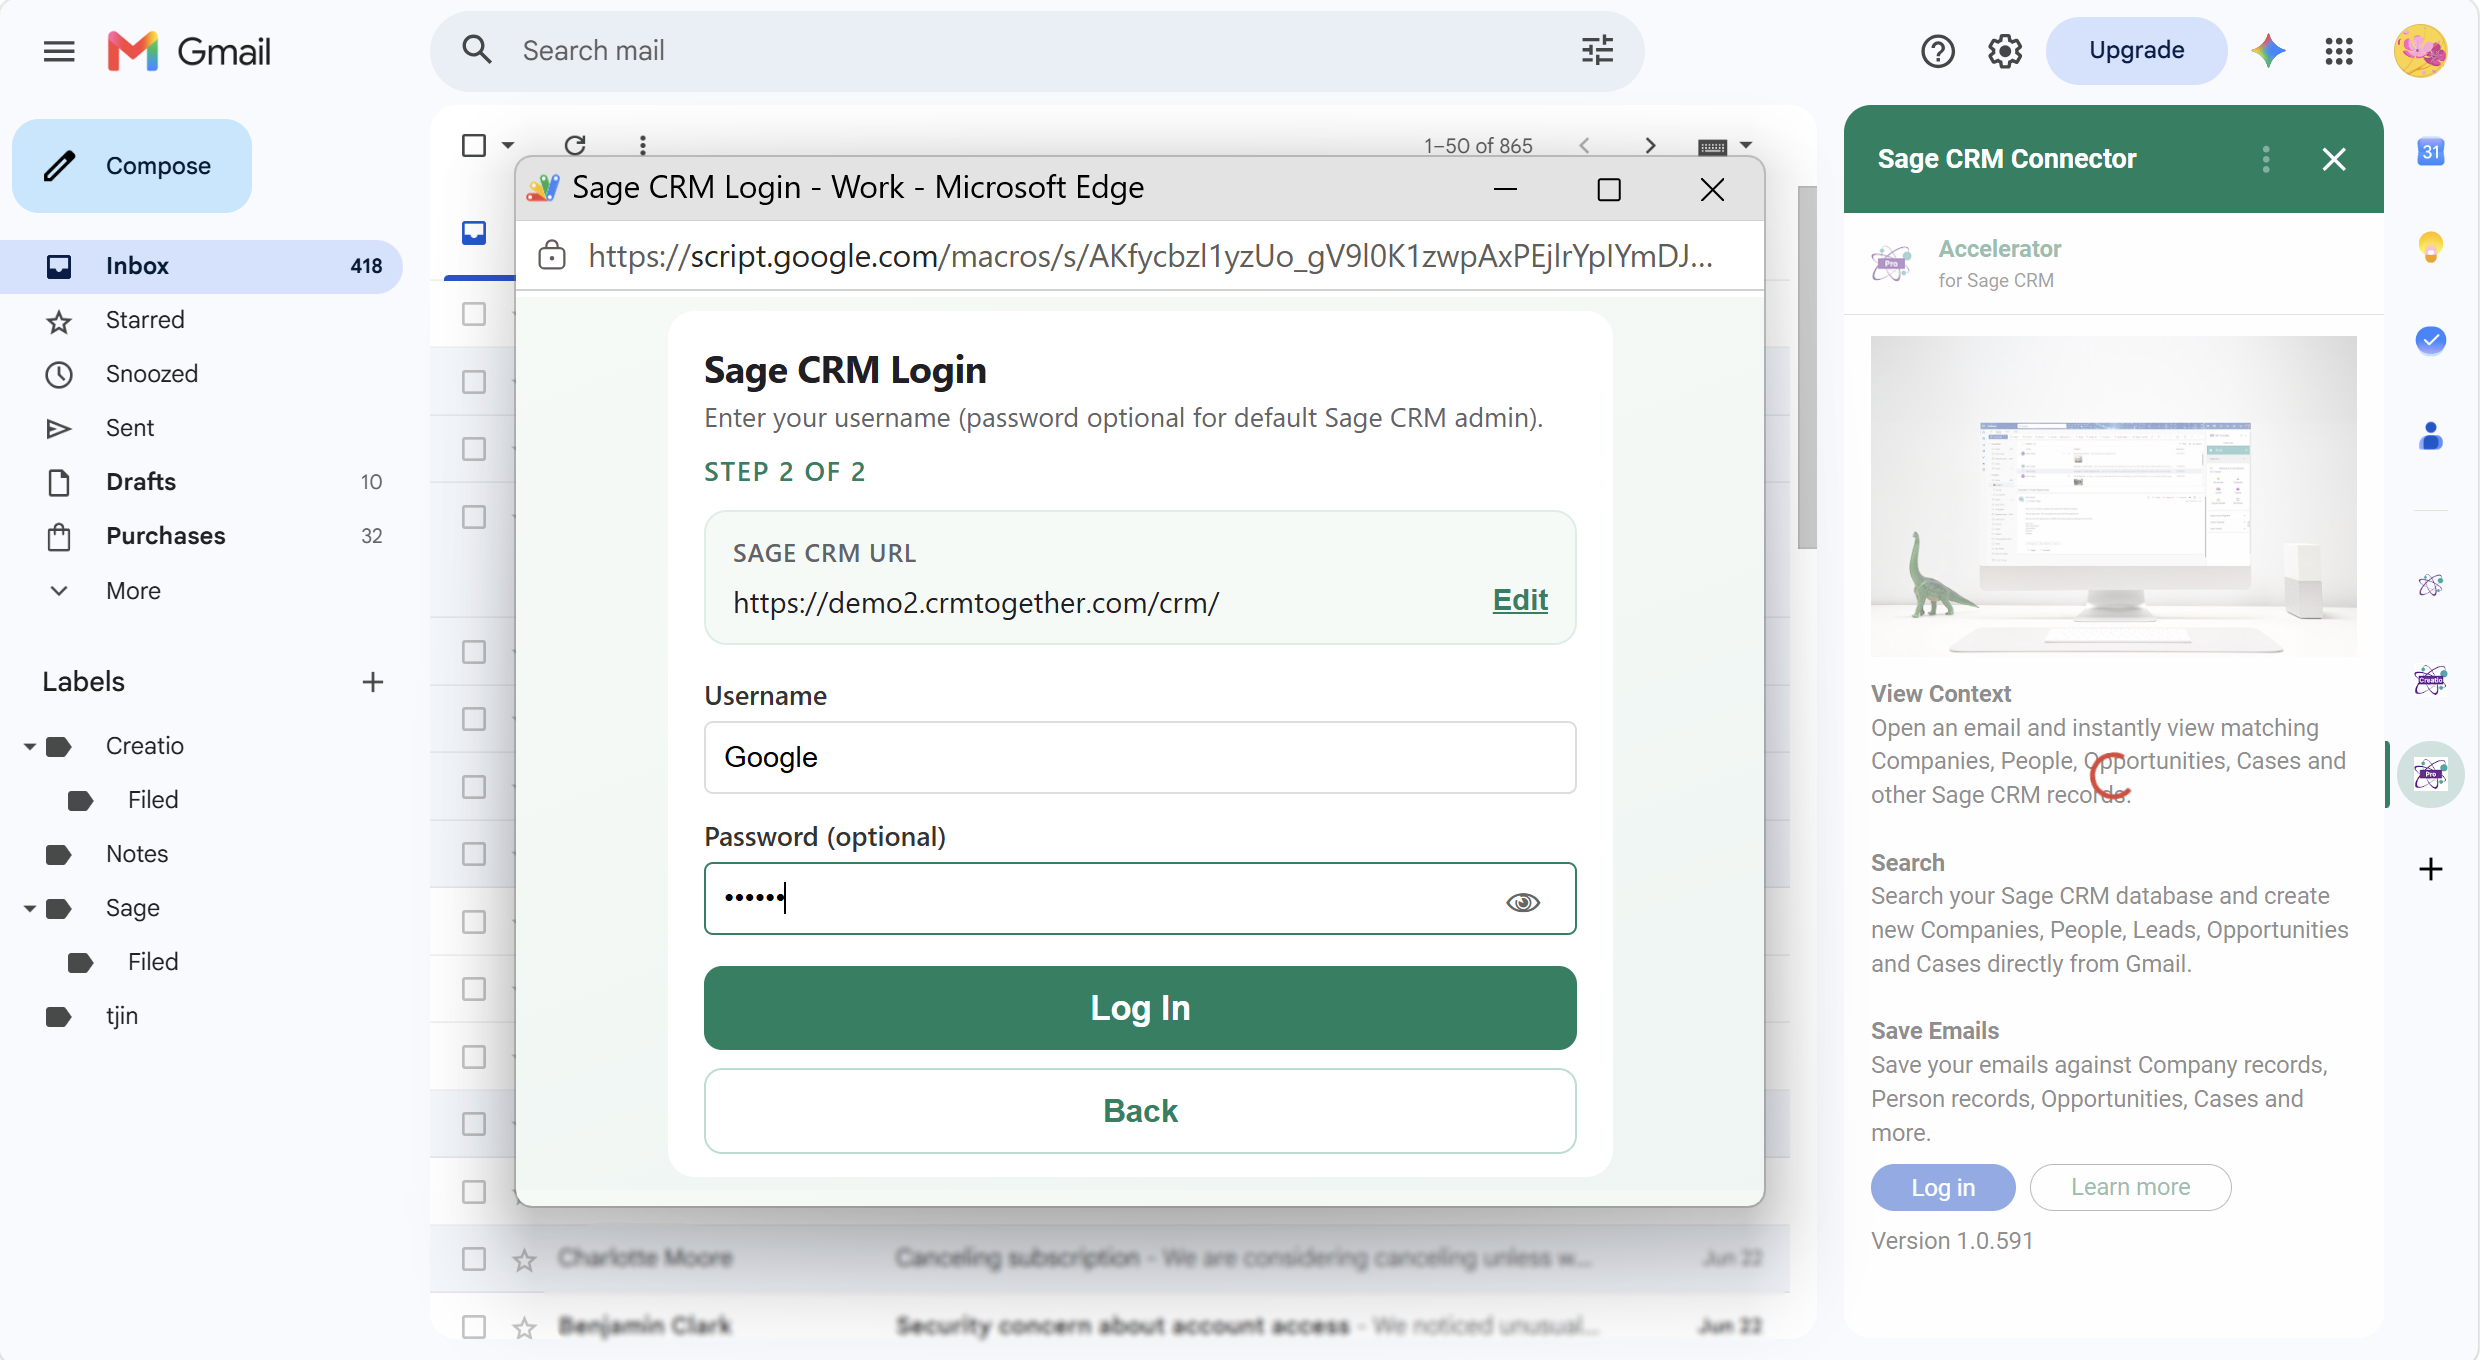Open Google Calendar in side panel
2480x1360 pixels.
tap(2431, 153)
